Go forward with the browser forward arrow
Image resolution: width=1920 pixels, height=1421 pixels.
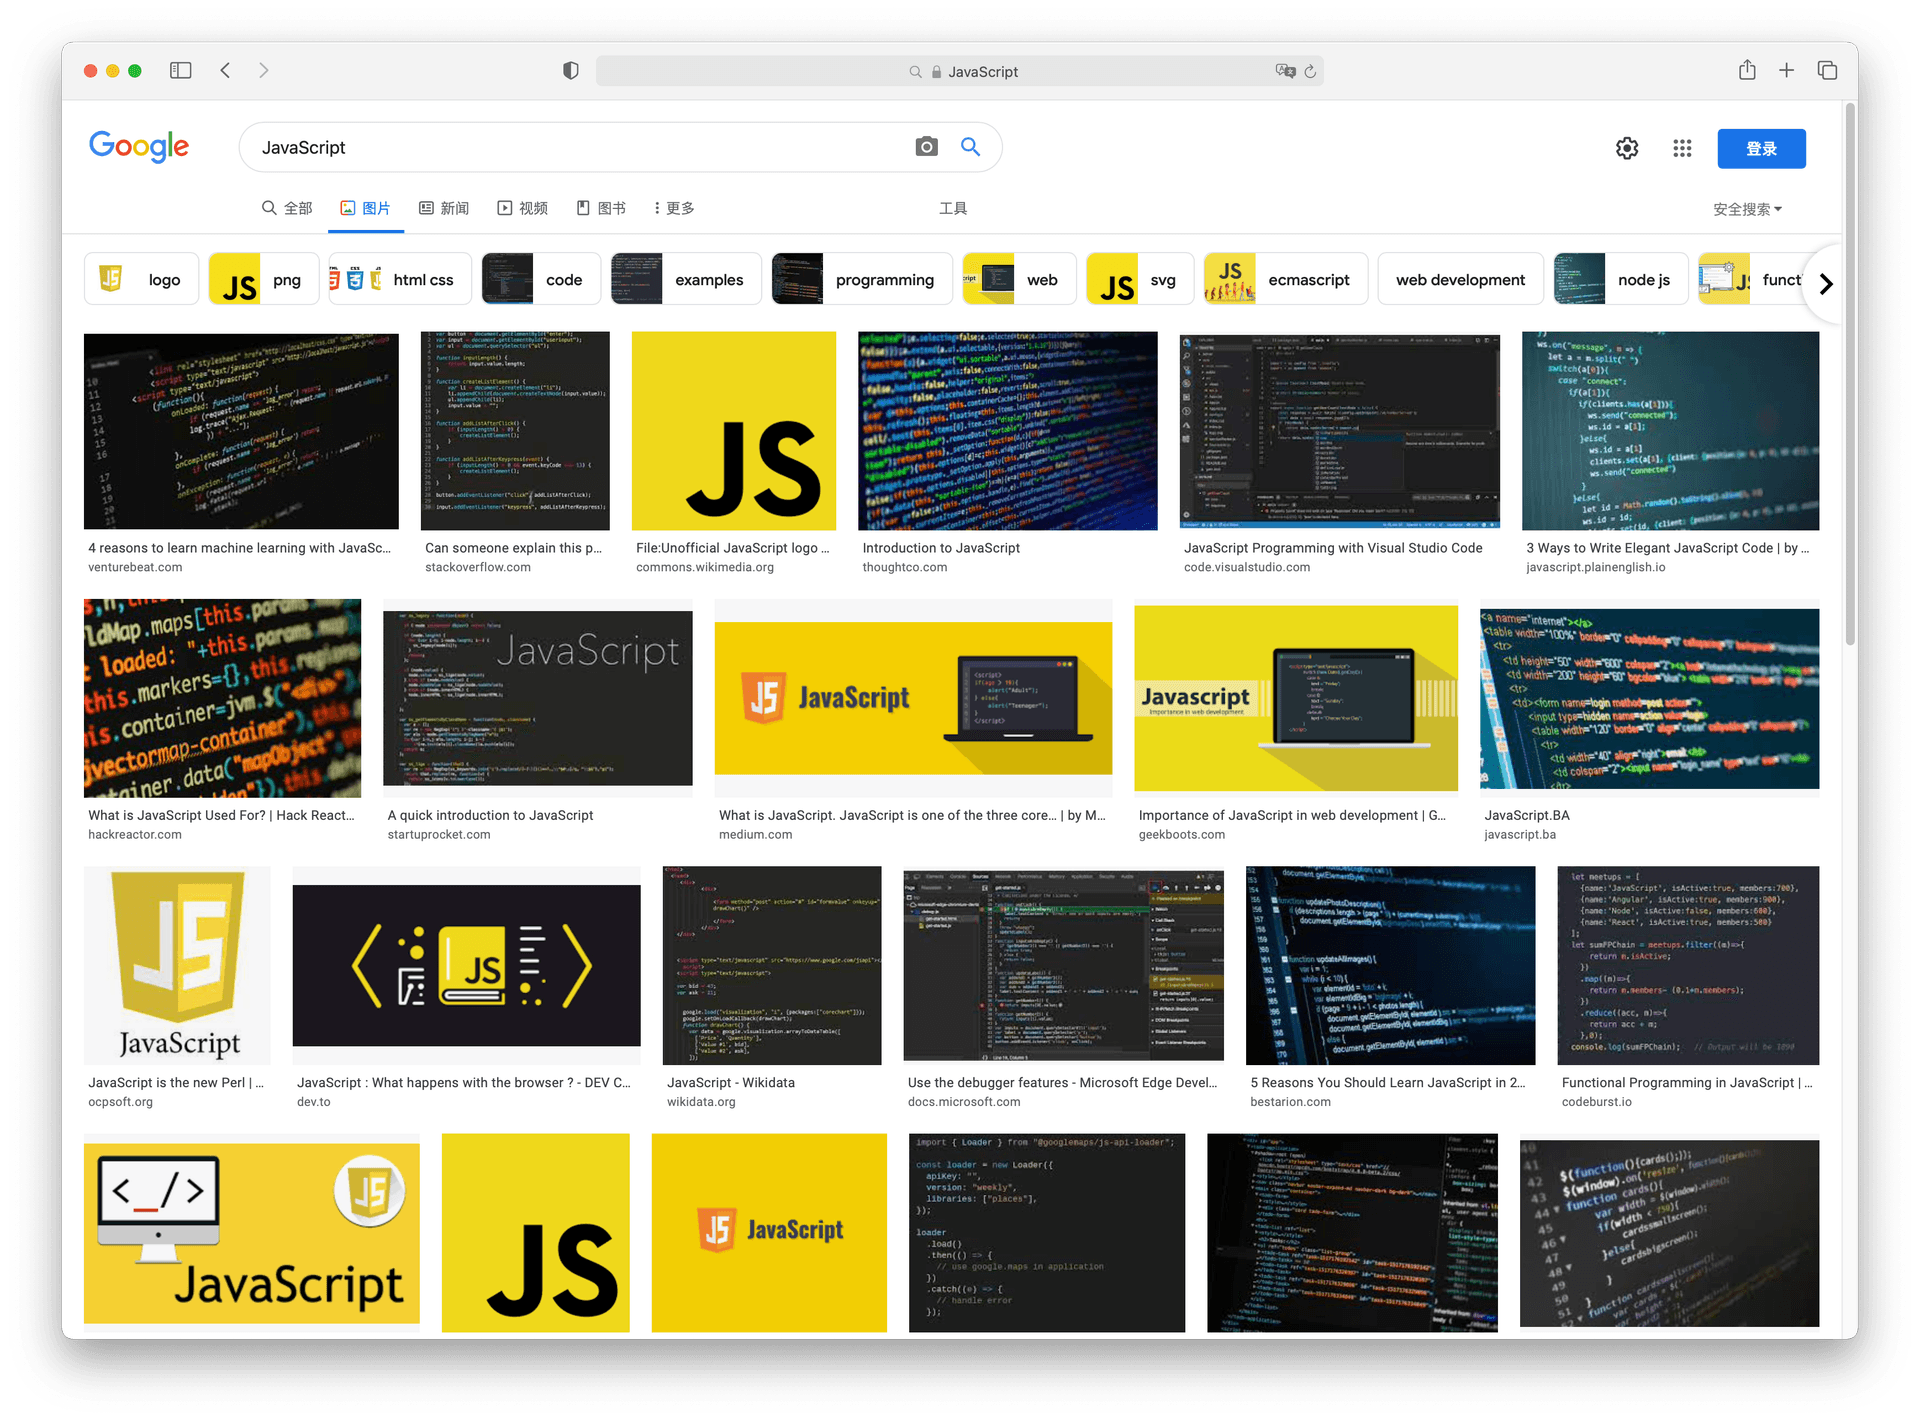(263, 70)
